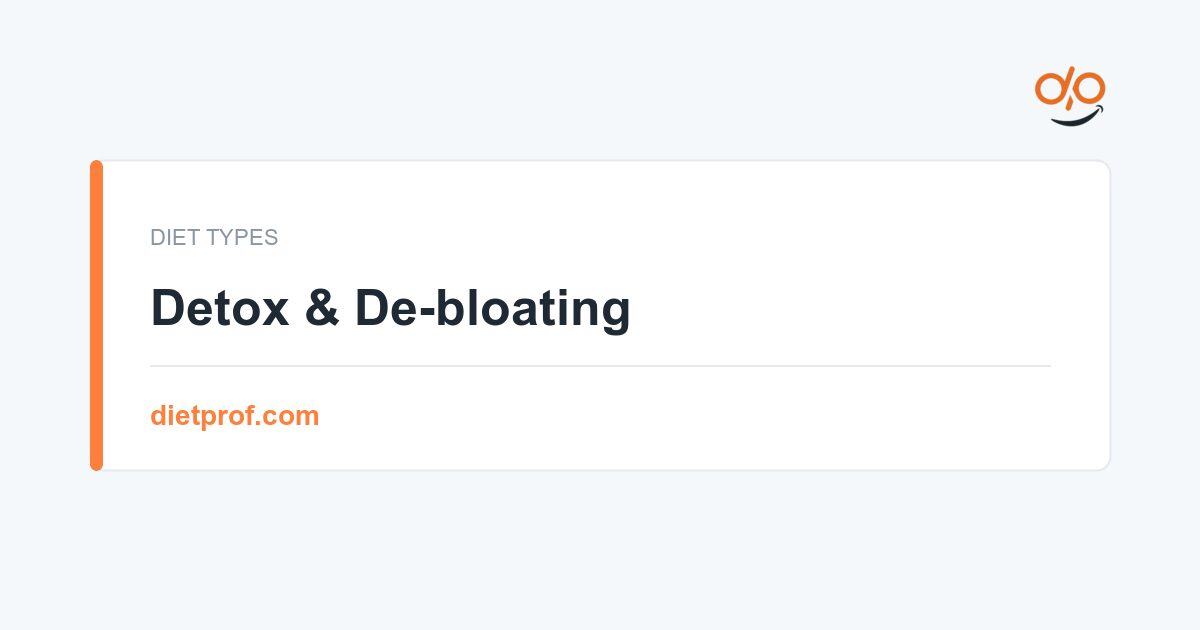Image resolution: width=1200 pixels, height=630 pixels.
Task: Click the orange vertical accent bar
Action: pyautogui.click(x=96, y=315)
